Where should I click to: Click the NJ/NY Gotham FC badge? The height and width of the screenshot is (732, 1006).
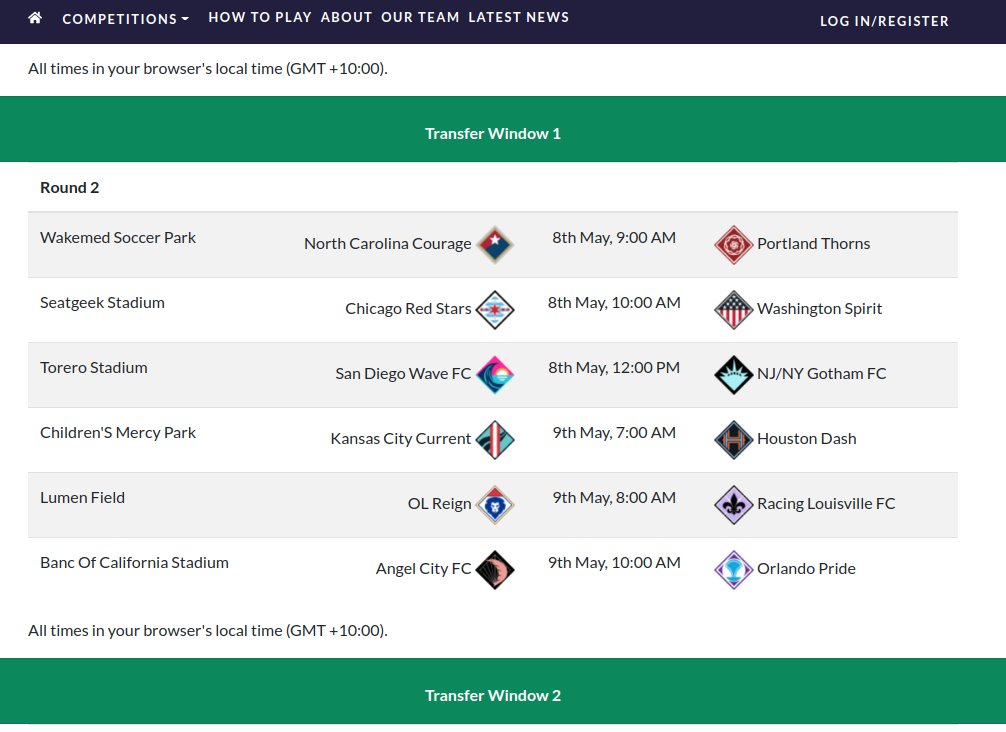[x=733, y=375]
